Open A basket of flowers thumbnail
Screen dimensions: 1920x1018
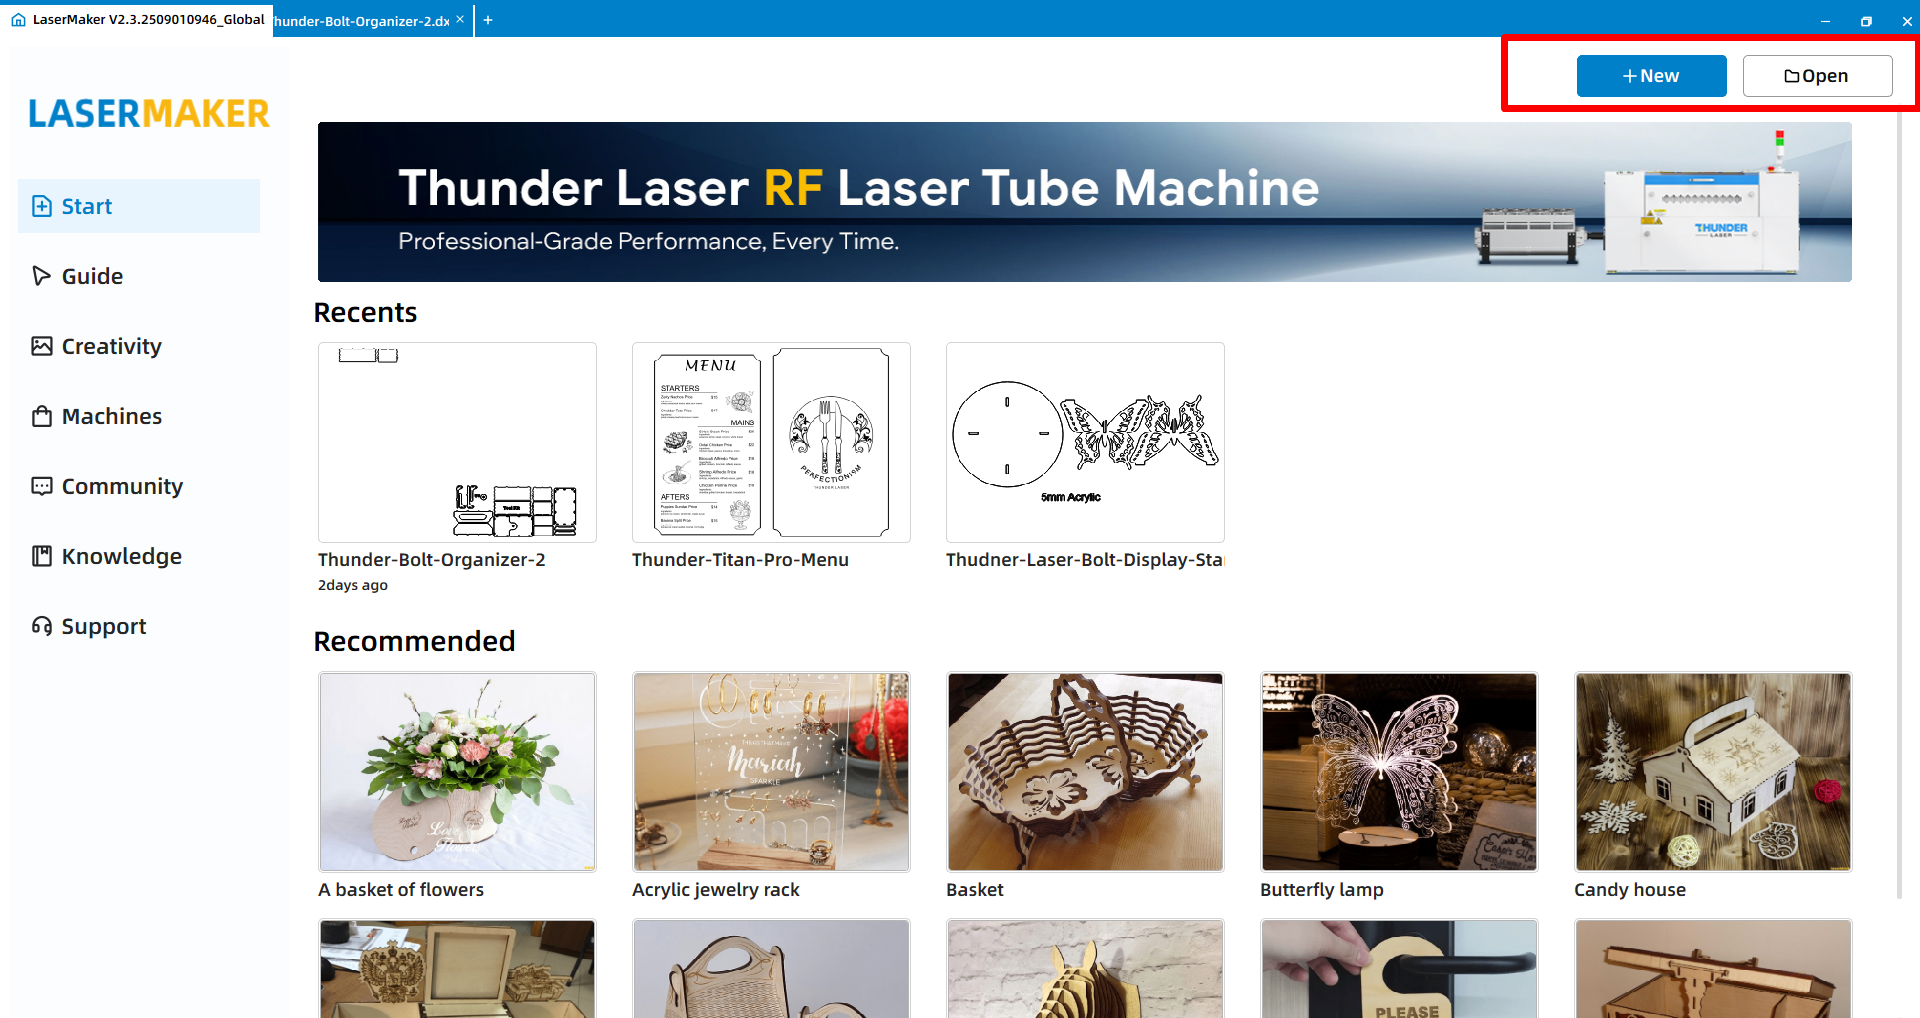[x=457, y=771]
